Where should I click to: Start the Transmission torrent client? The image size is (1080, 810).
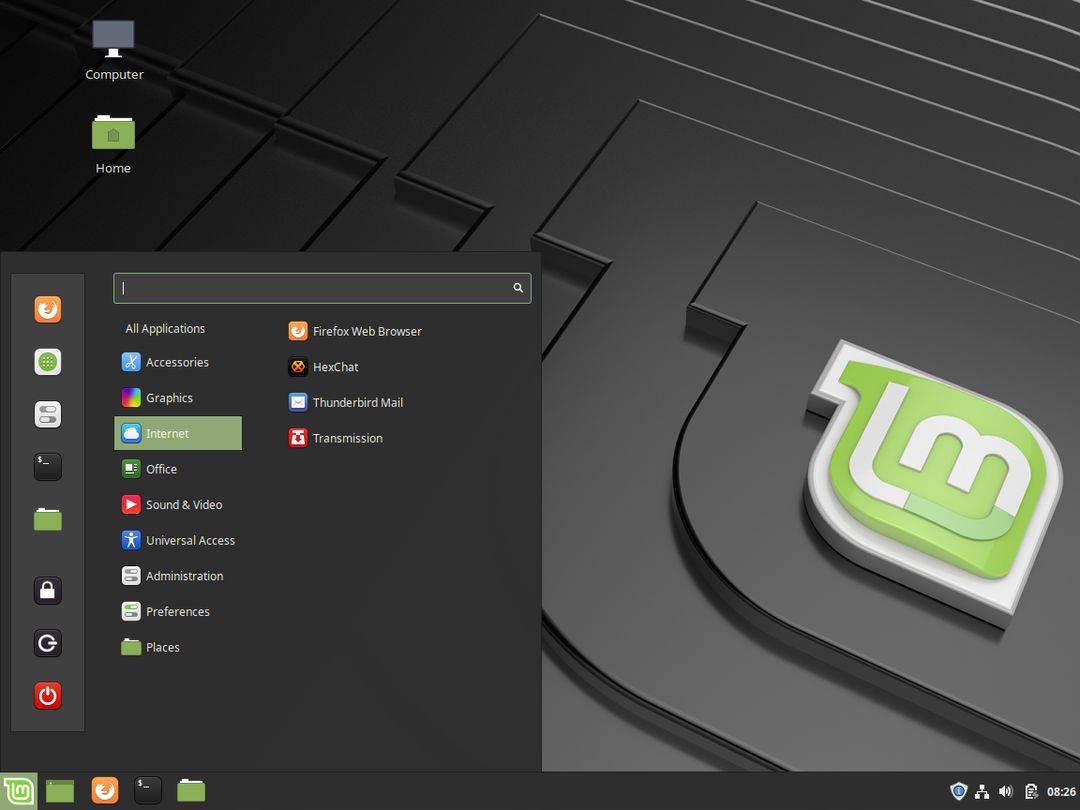(x=347, y=437)
